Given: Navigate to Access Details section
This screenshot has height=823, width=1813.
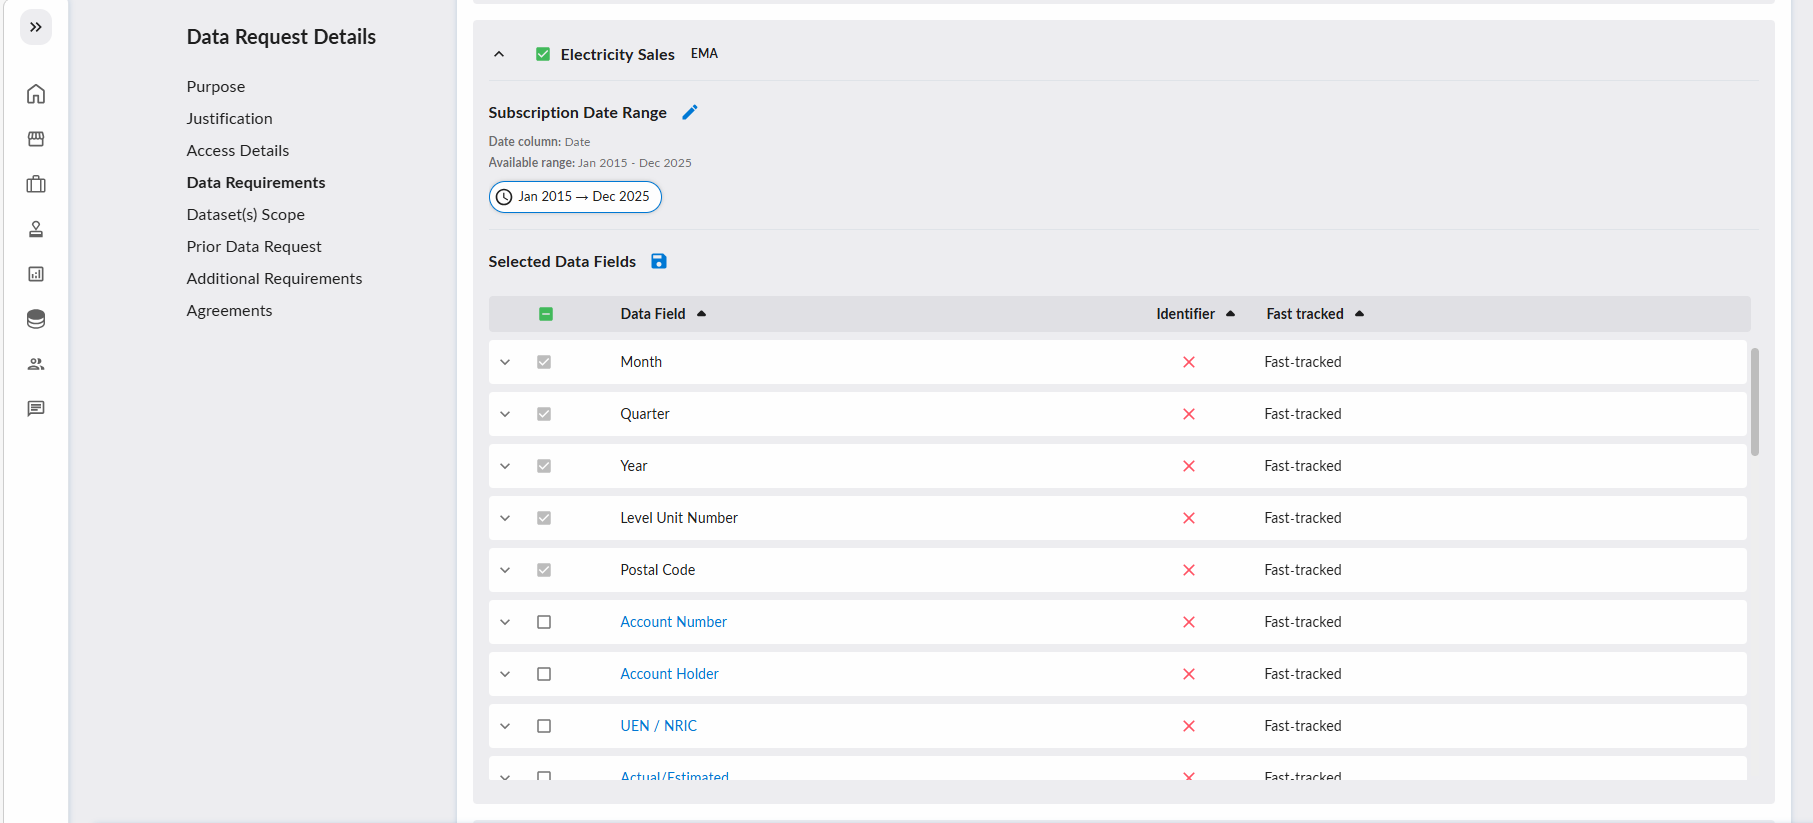Looking at the screenshot, I should [238, 151].
